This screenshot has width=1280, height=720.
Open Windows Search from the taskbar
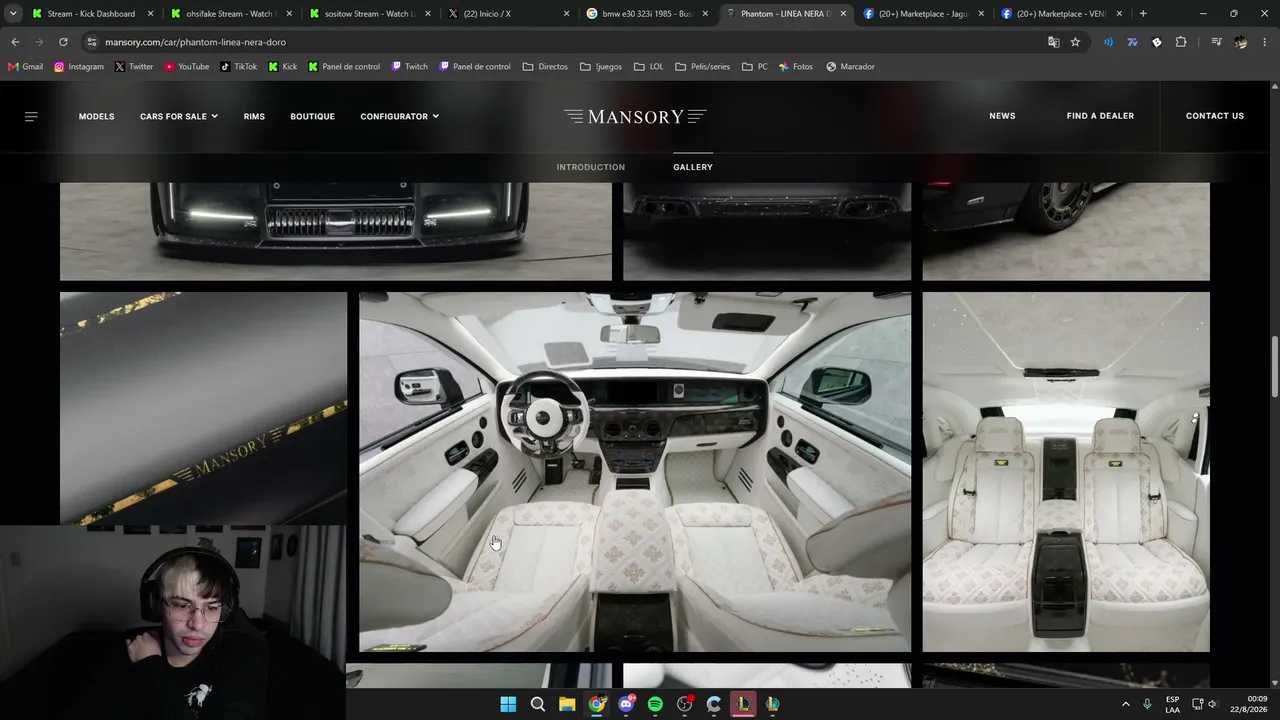click(x=538, y=704)
